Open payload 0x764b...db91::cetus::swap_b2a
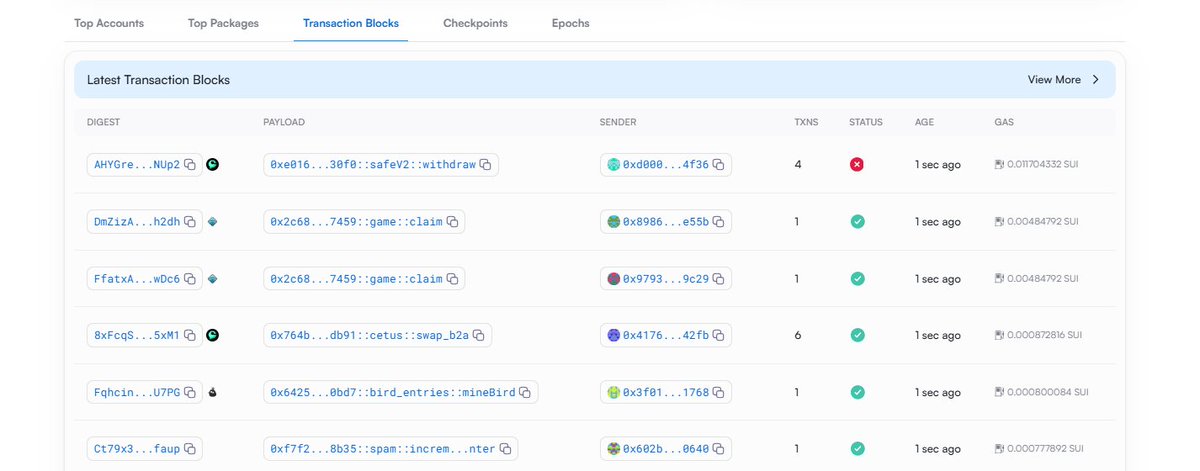 (369, 335)
